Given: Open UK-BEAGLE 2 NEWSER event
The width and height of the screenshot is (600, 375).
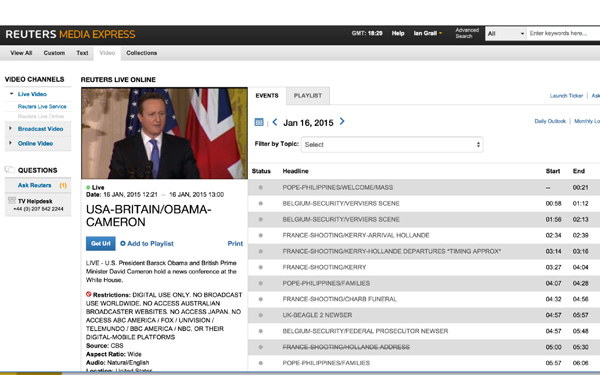Looking at the screenshot, I should coord(317,315).
